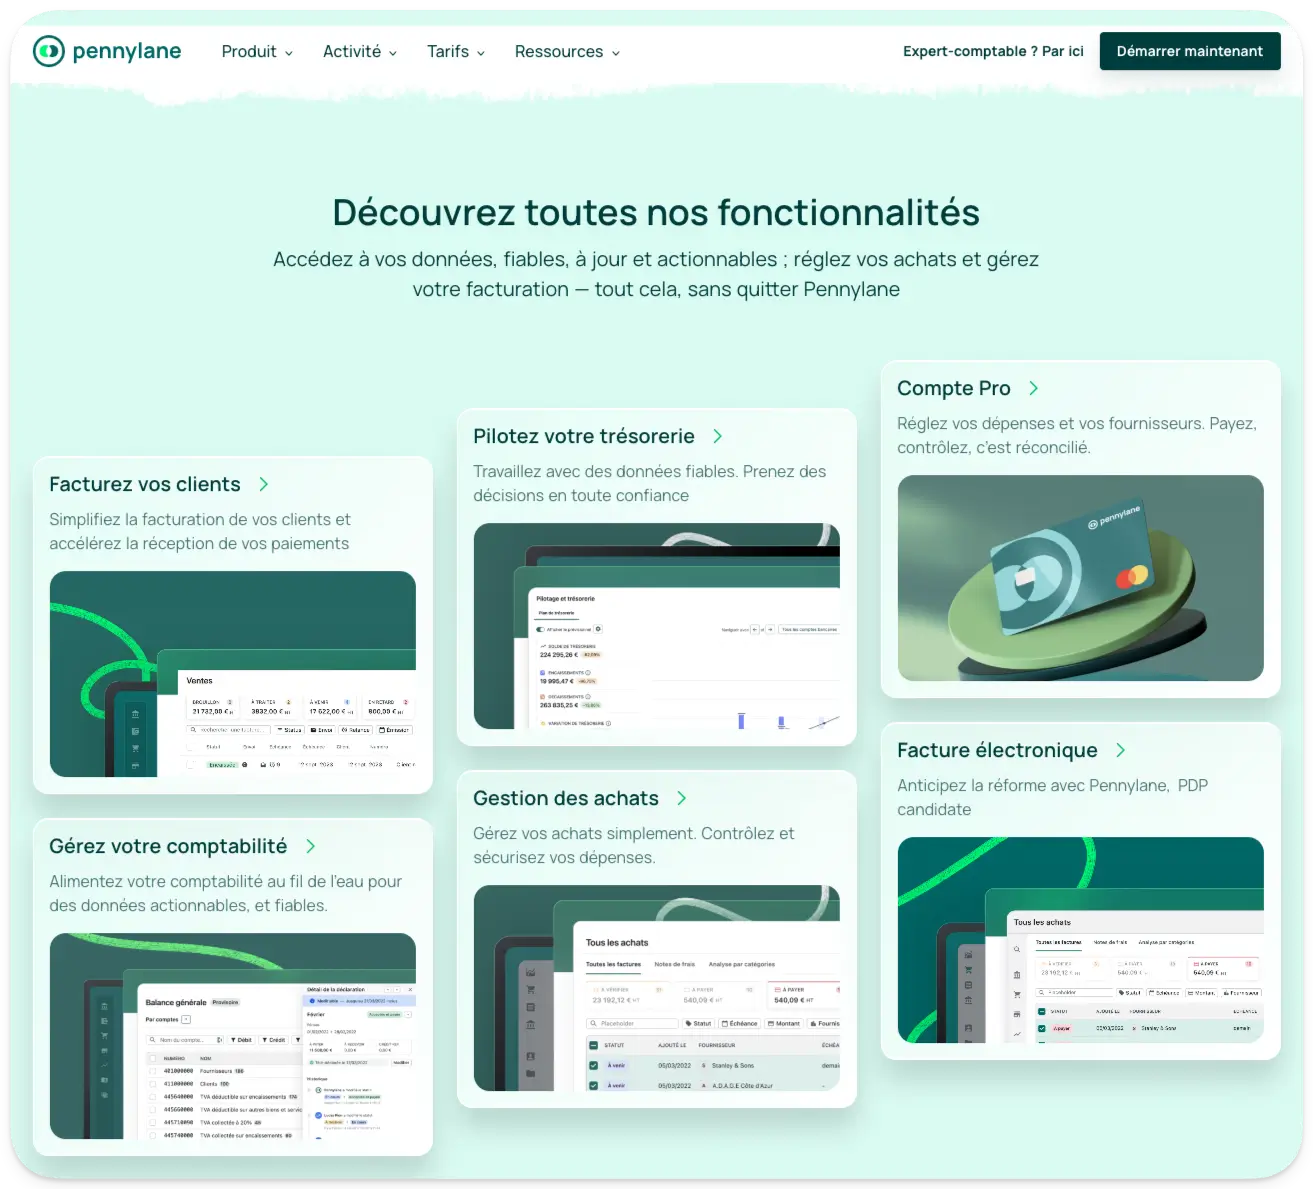Open the Gestion des achats heading link

566,798
